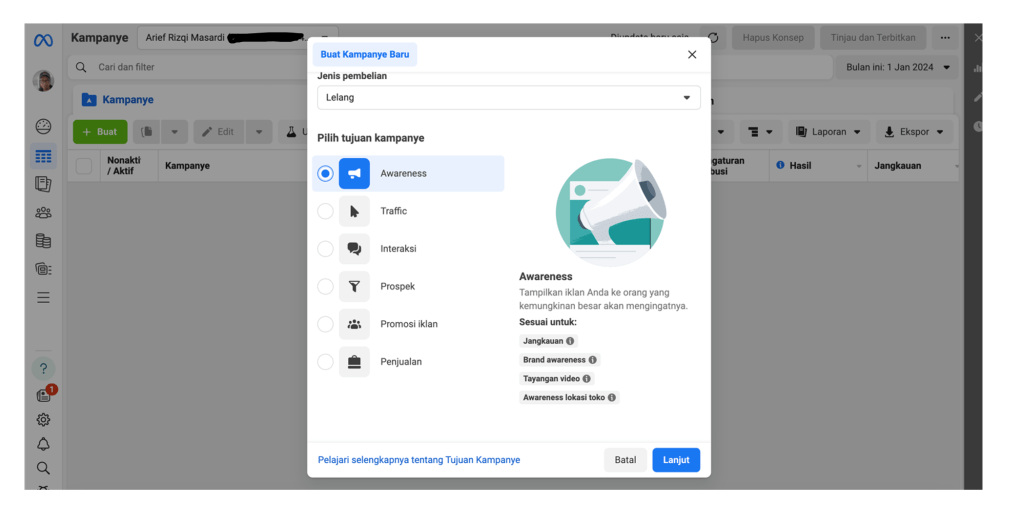Viewport: 1023px width, 522px height.
Task: Click info icon next to Tayangan video
Action: [x=587, y=378]
